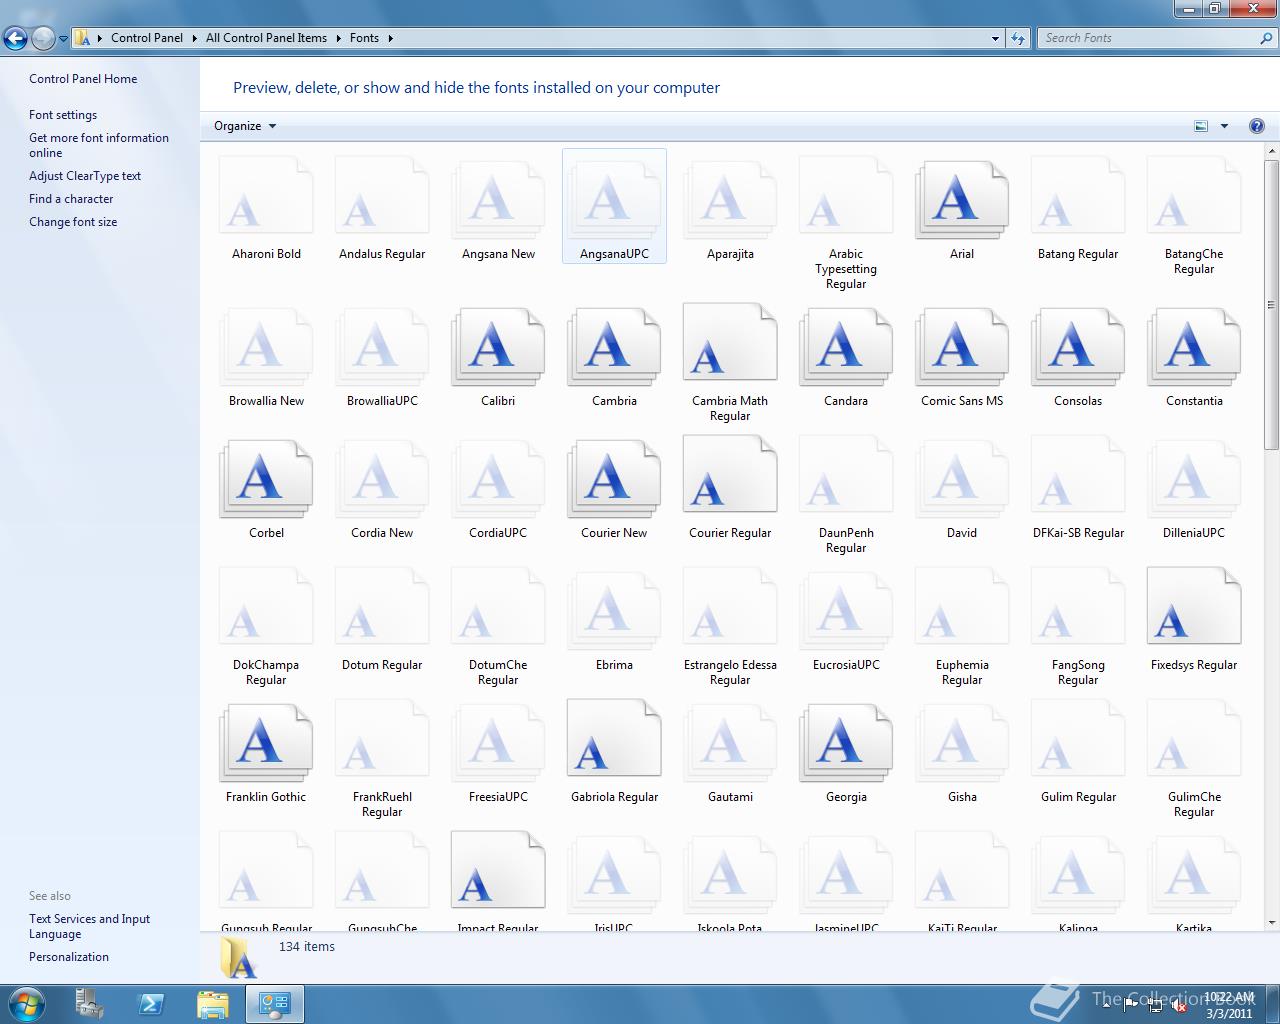
Task: Select the Franklin Gothic font icon
Action: [265, 741]
